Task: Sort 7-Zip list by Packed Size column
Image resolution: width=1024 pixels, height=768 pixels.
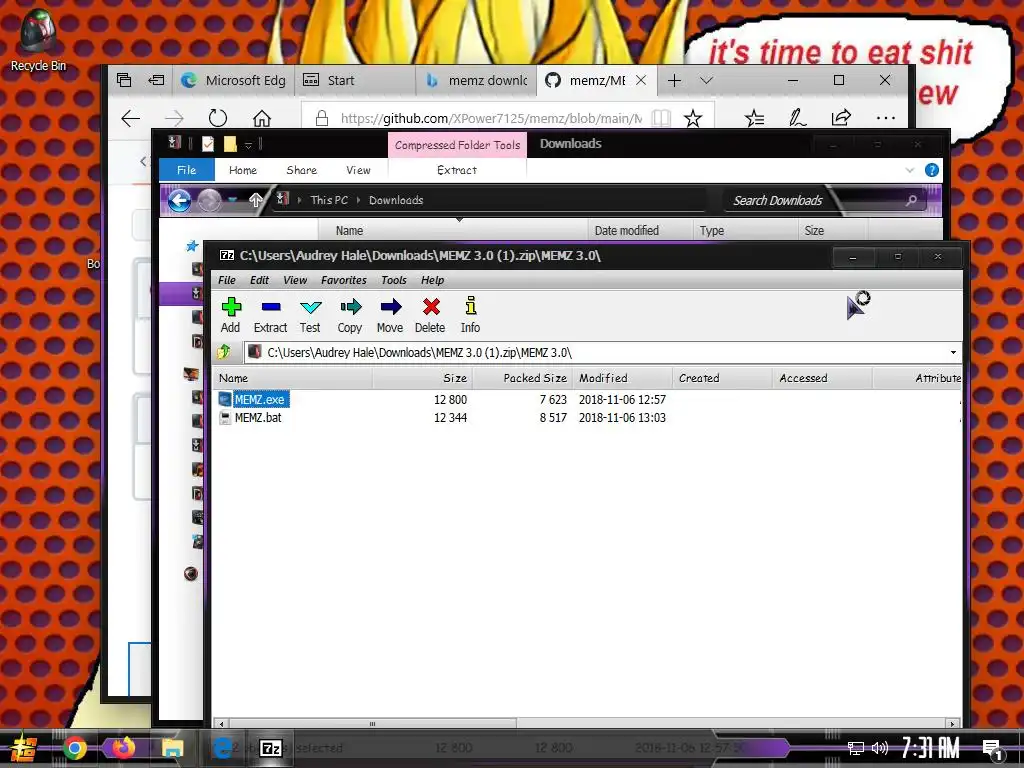Action: coord(523,378)
